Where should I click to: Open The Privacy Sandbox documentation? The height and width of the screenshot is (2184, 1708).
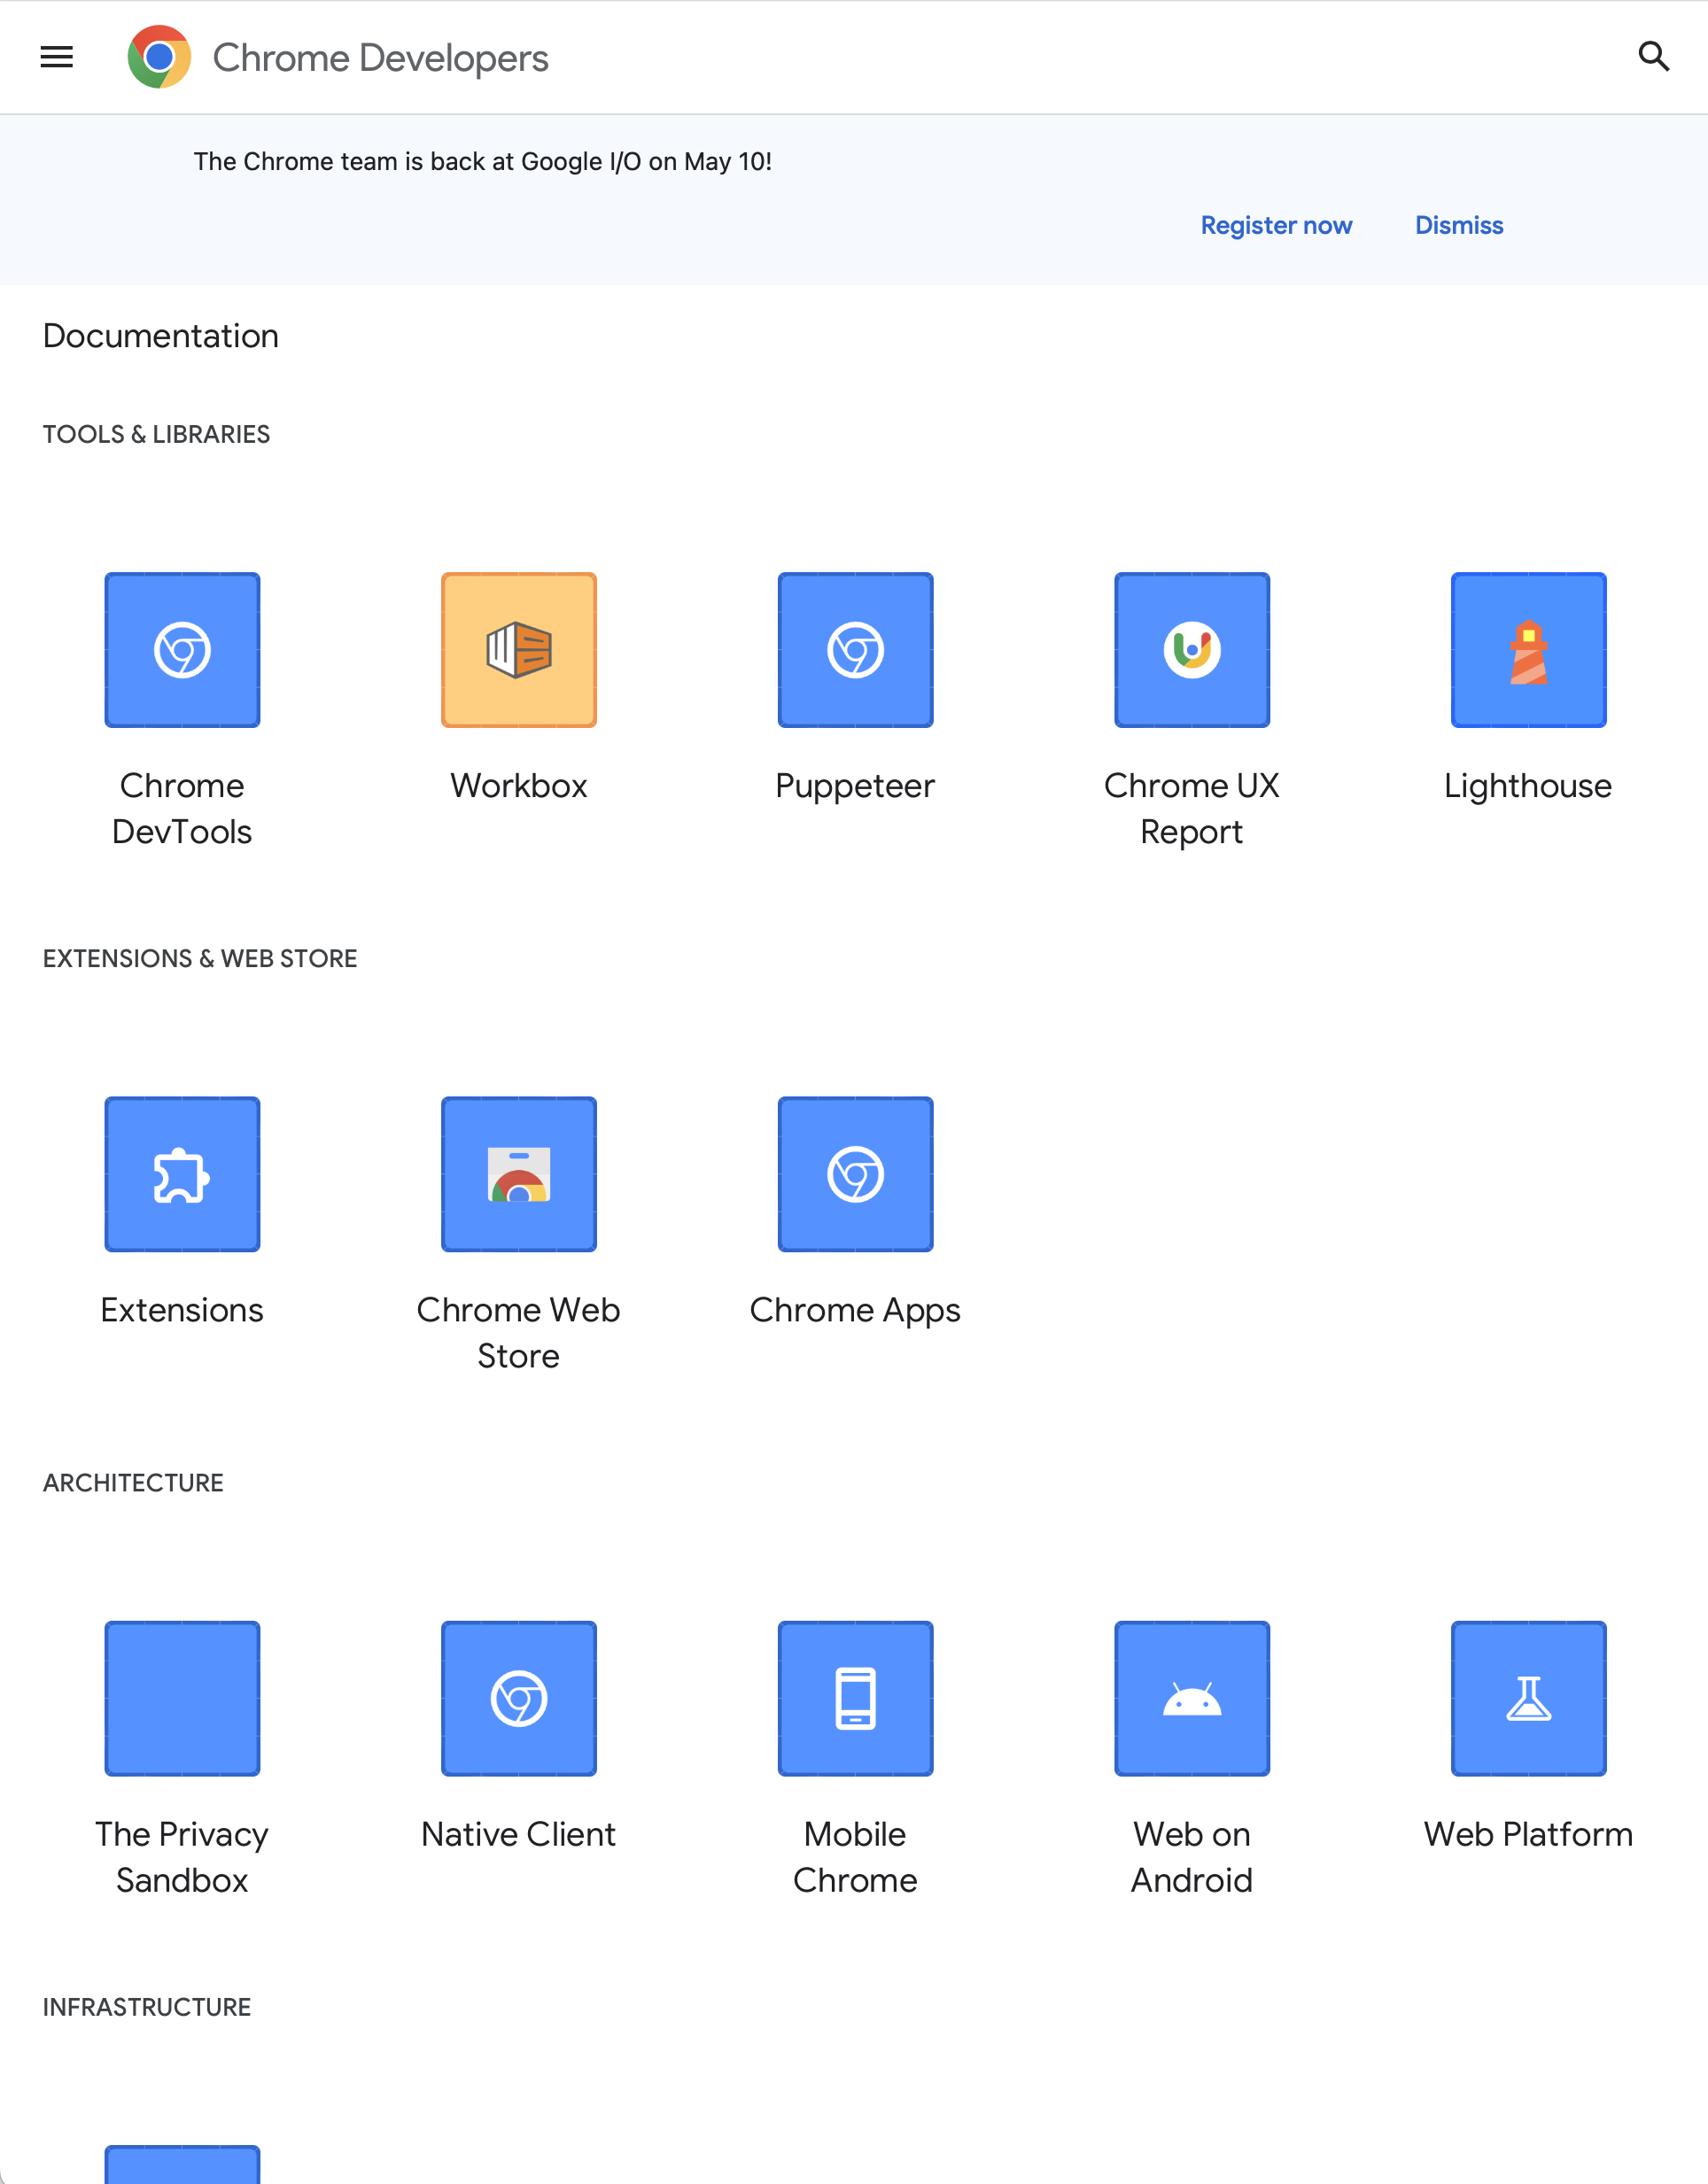tap(182, 1697)
